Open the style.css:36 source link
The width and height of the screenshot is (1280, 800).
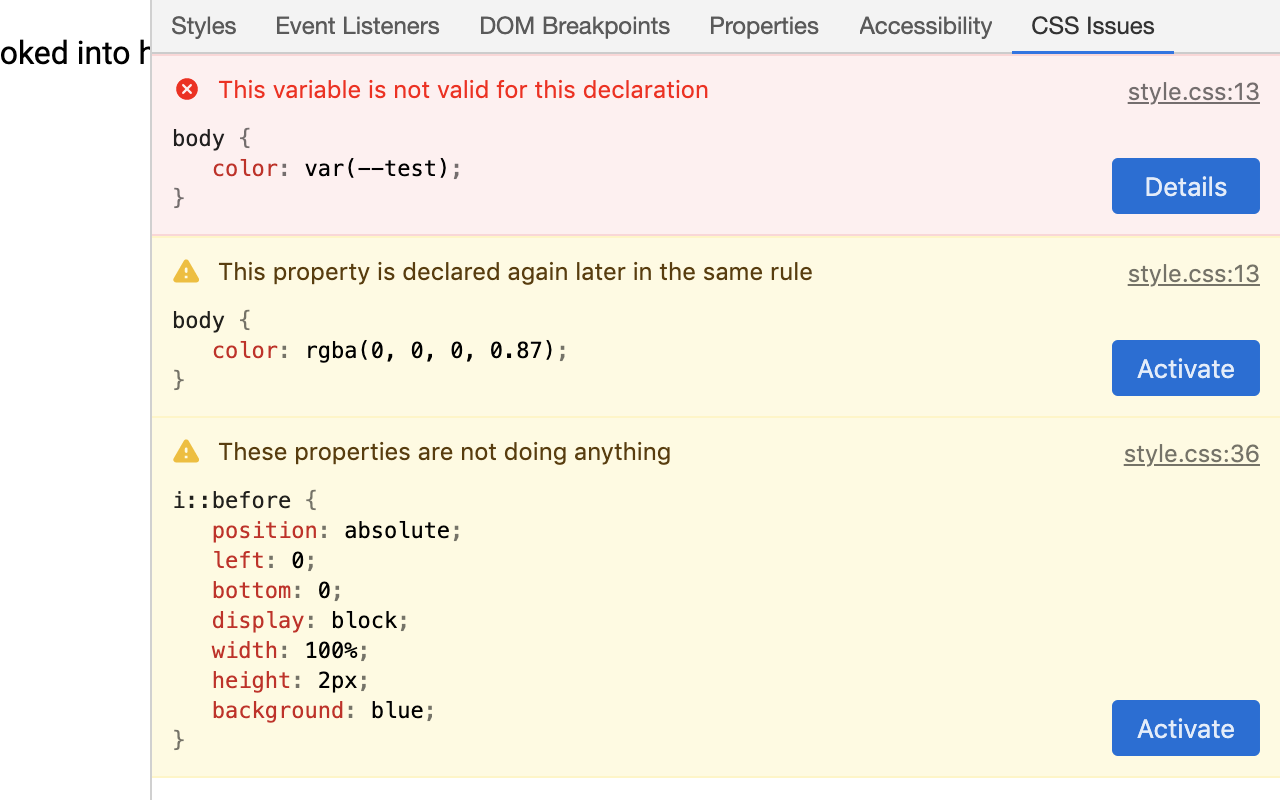tap(1191, 454)
